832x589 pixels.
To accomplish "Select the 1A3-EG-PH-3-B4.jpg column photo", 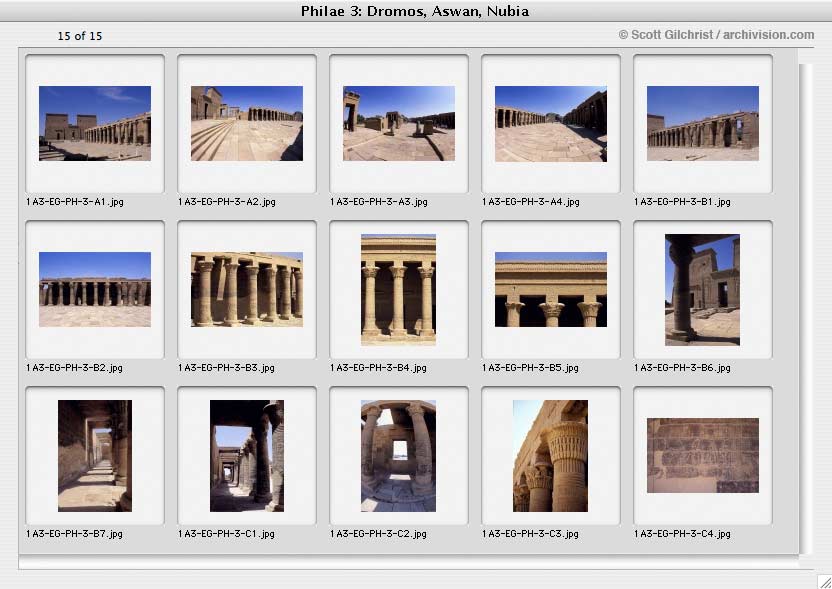I will pos(398,290).
